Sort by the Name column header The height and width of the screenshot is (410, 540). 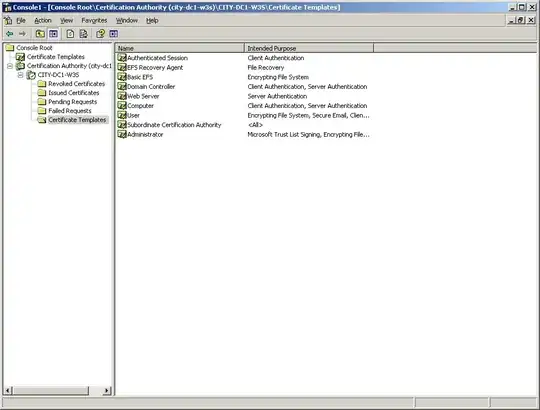(179, 48)
